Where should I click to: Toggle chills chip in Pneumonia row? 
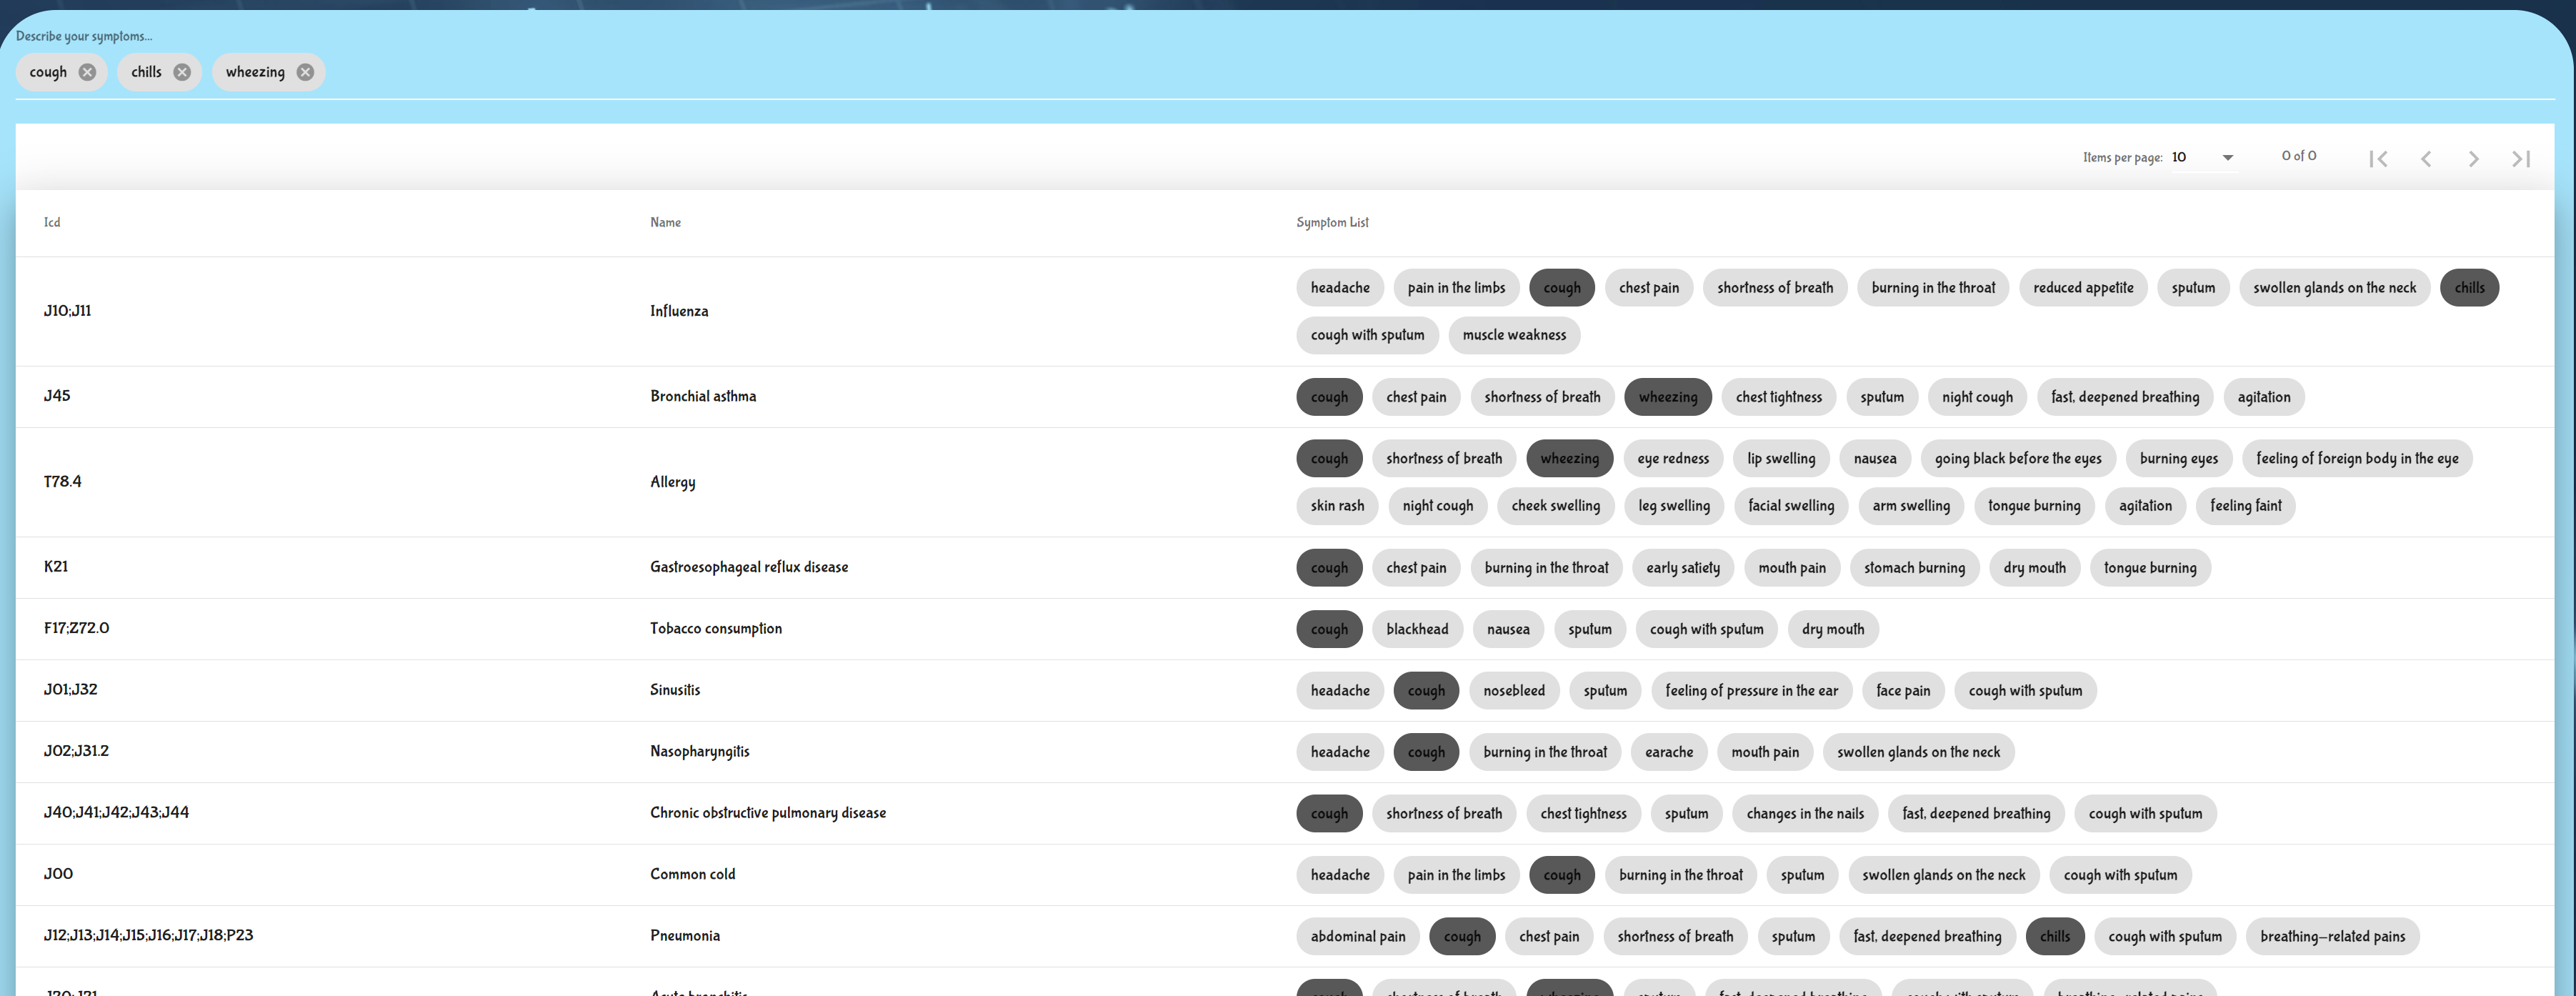(2055, 937)
